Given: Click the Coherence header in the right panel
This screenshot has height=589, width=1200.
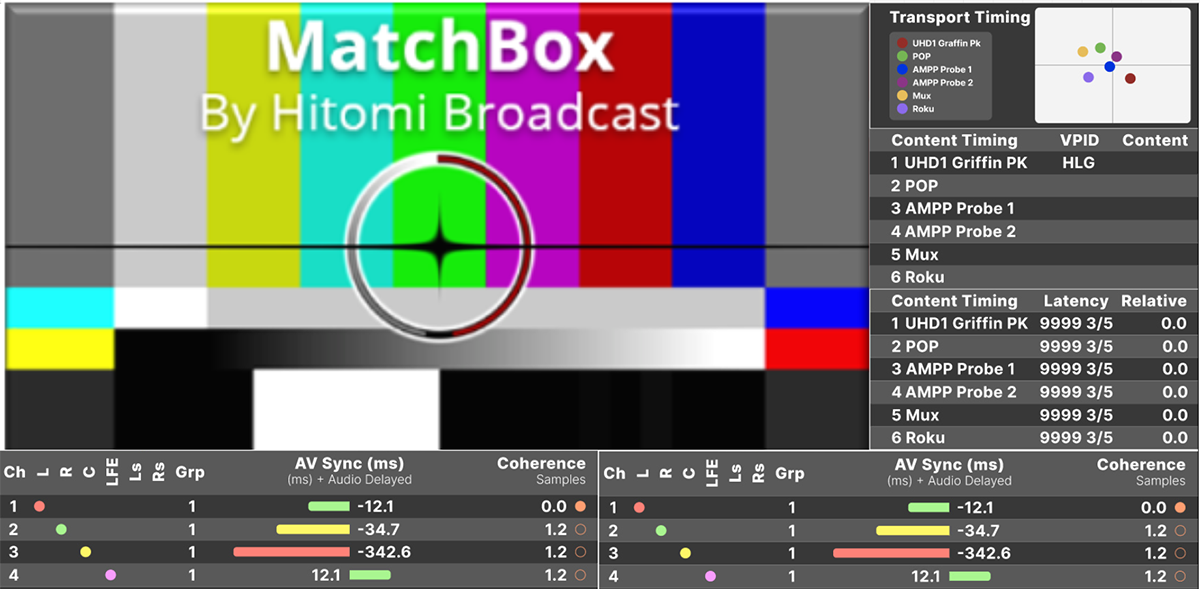Looking at the screenshot, I should (1141, 465).
